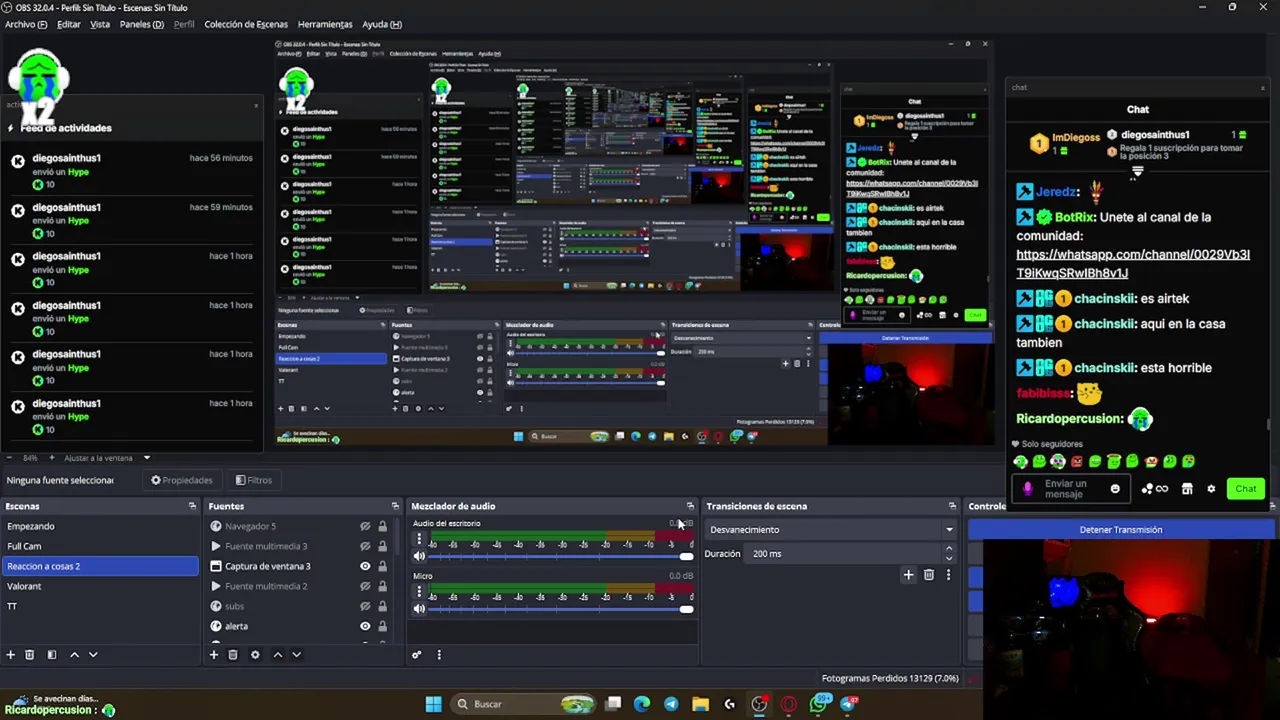Select the Valorant scene
This screenshot has width=1280, height=720.
100,586
